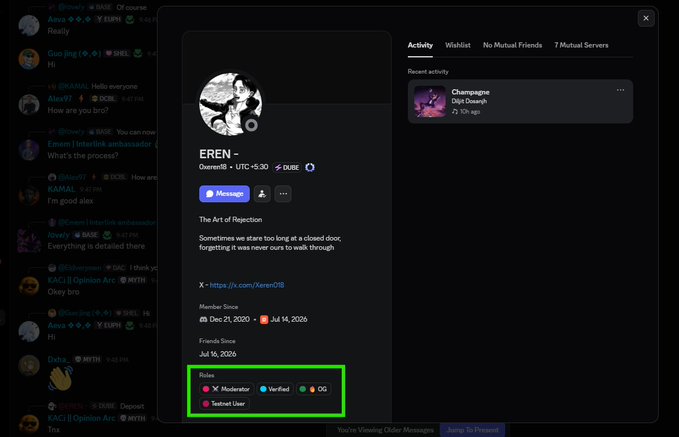The width and height of the screenshot is (679, 437).
Task: View the 7 Mutual Servers tab
Action: tap(581, 45)
